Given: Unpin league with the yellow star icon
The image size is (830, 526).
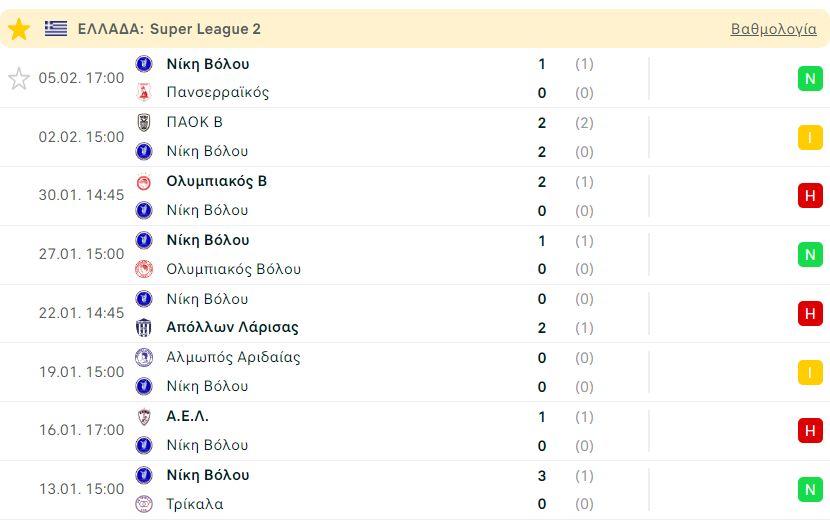Looking at the screenshot, I should (x=19, y=29).
